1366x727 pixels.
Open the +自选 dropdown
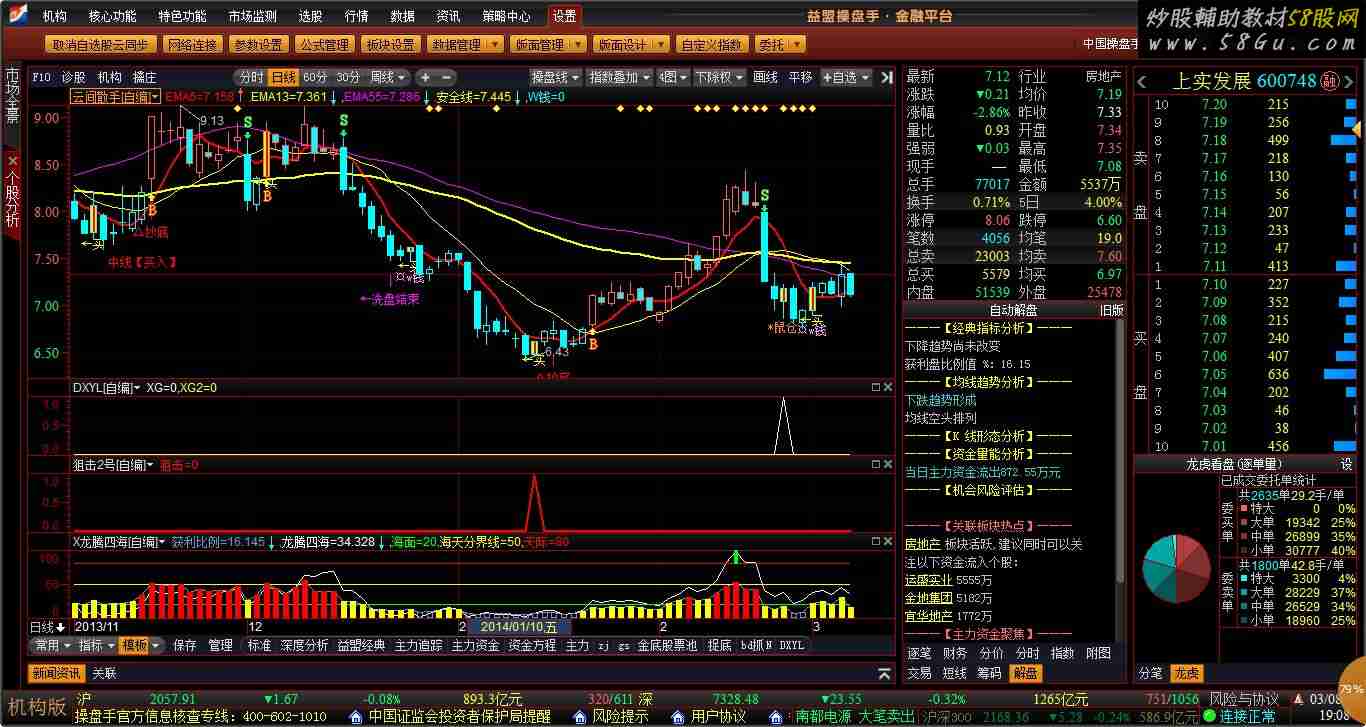pyautogui.click(x=846, y=77)
